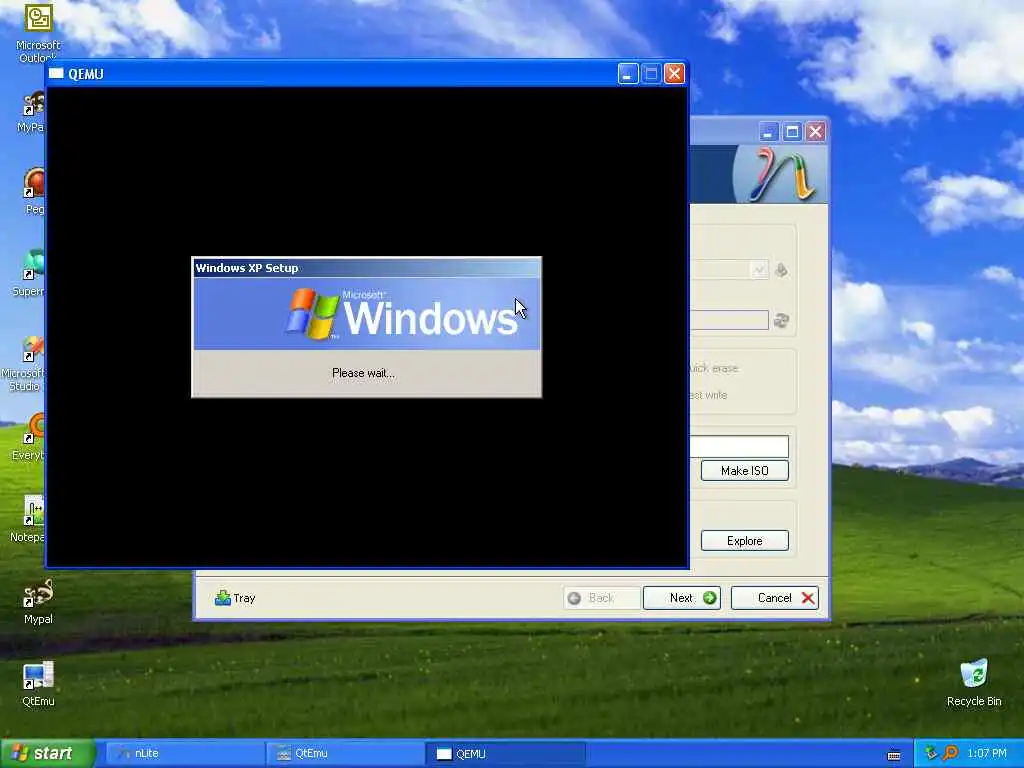Open the Start menu
Image resolution: width=1024 pixels, height=768 pixels.
tap(47, 754)
